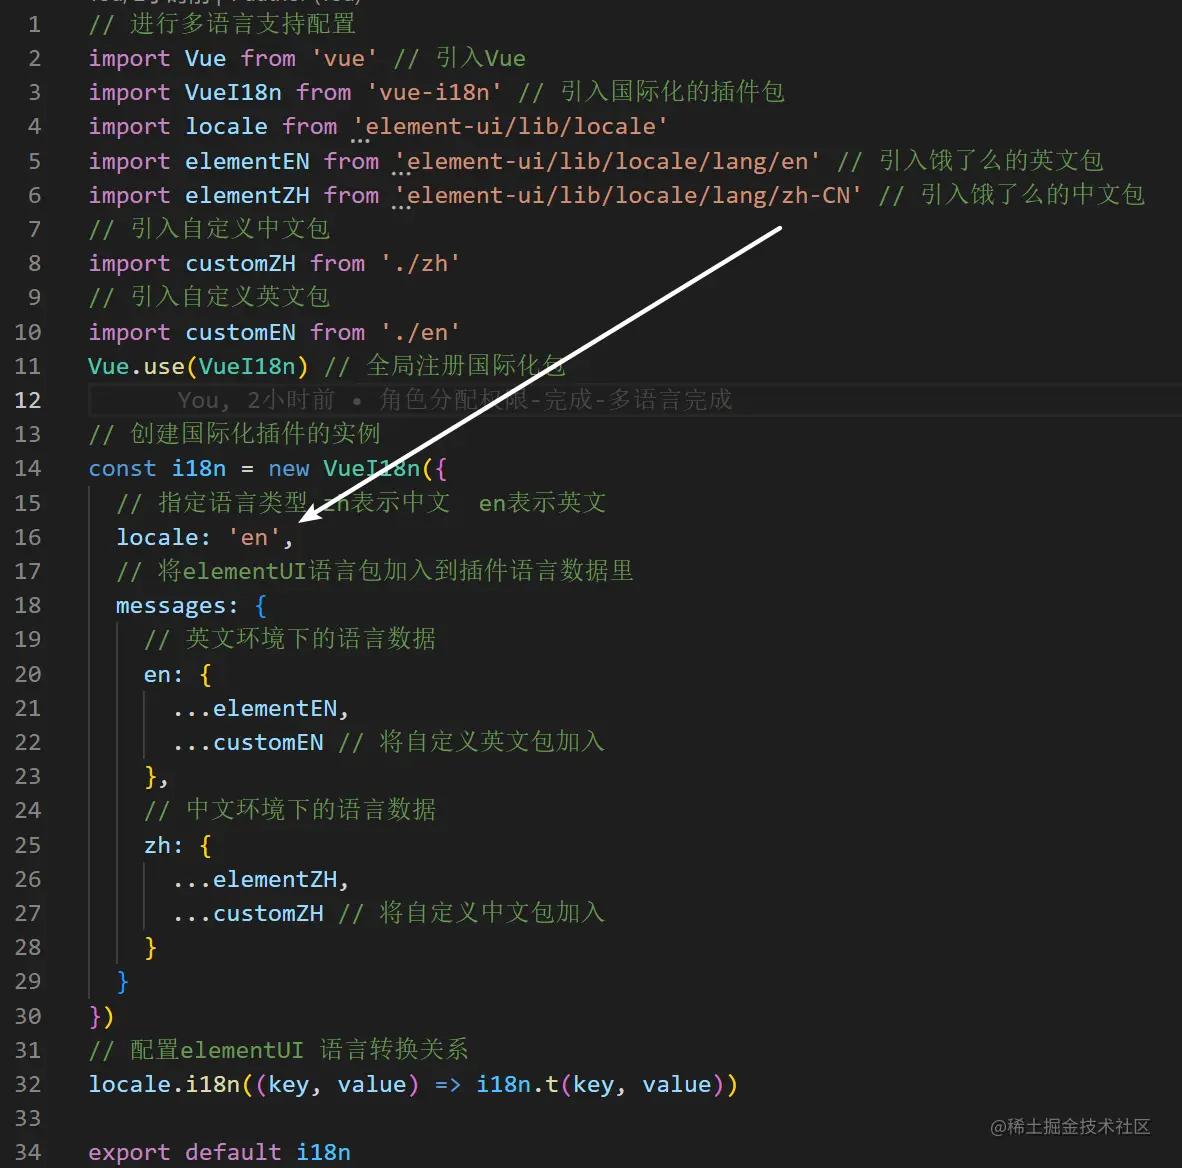Click line number 34 in the gutter
Viewport: 1182px width, 1168px height.
tap(28, 1151)
